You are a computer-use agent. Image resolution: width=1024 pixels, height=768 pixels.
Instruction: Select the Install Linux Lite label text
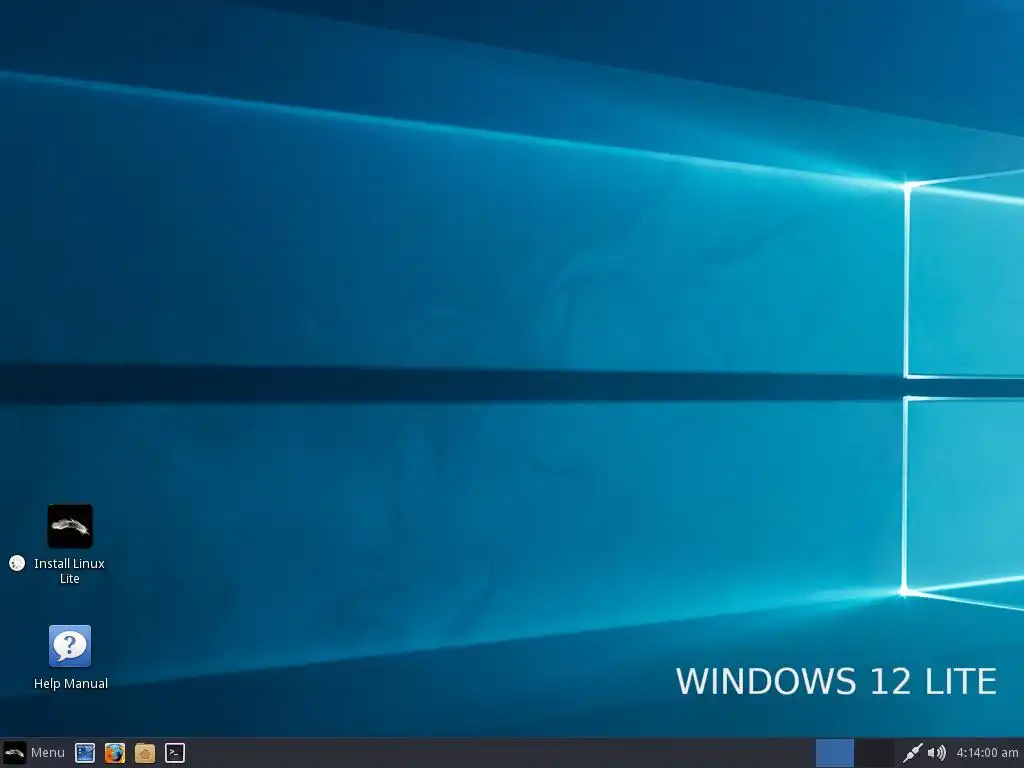pos(69,571)
